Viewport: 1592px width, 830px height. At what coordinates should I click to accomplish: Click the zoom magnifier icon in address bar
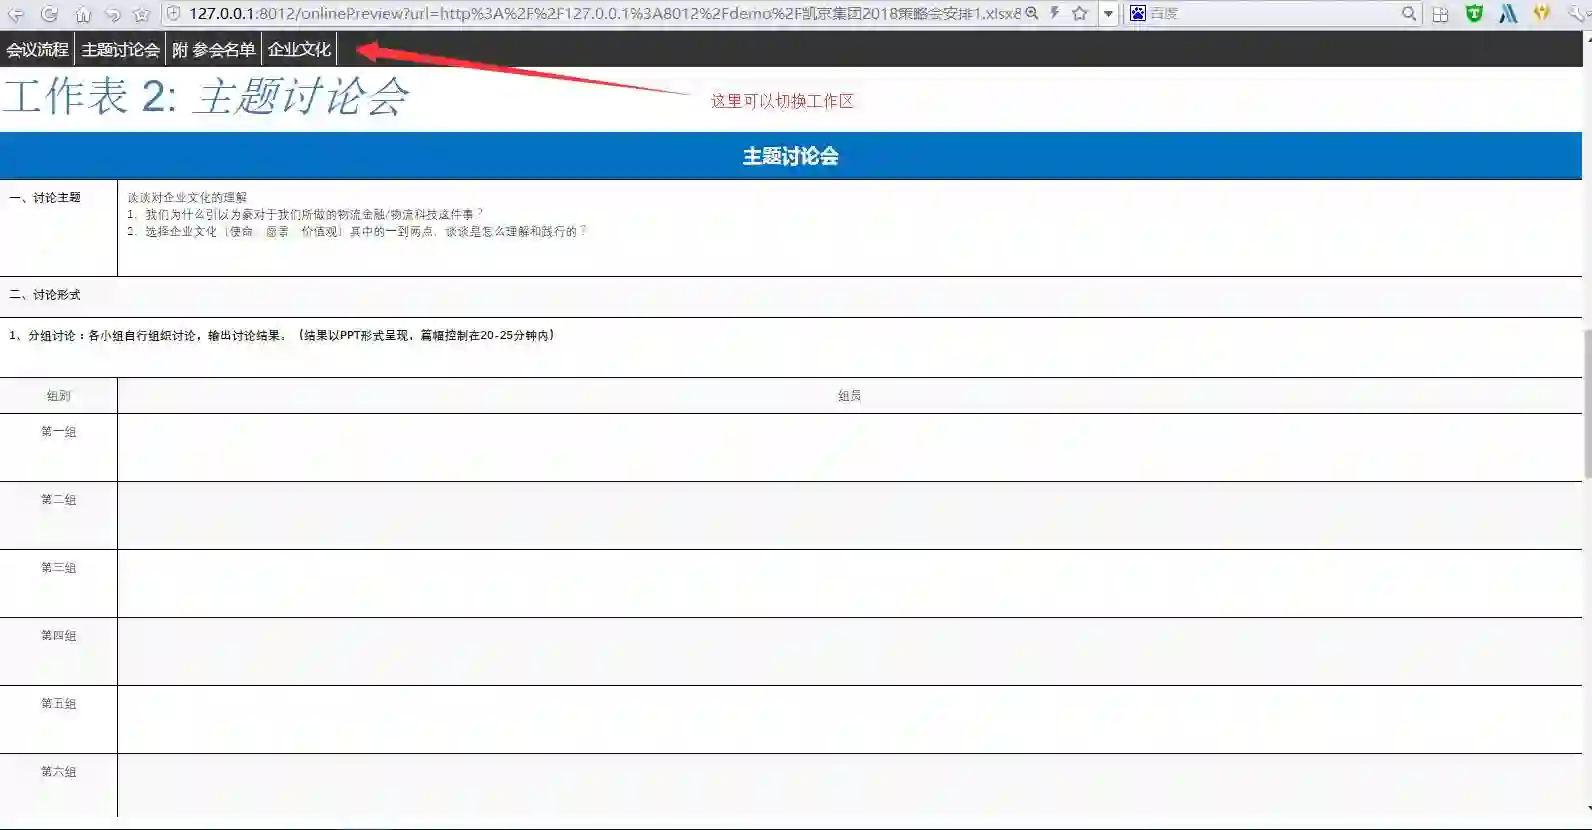(x=1032, y=13)
